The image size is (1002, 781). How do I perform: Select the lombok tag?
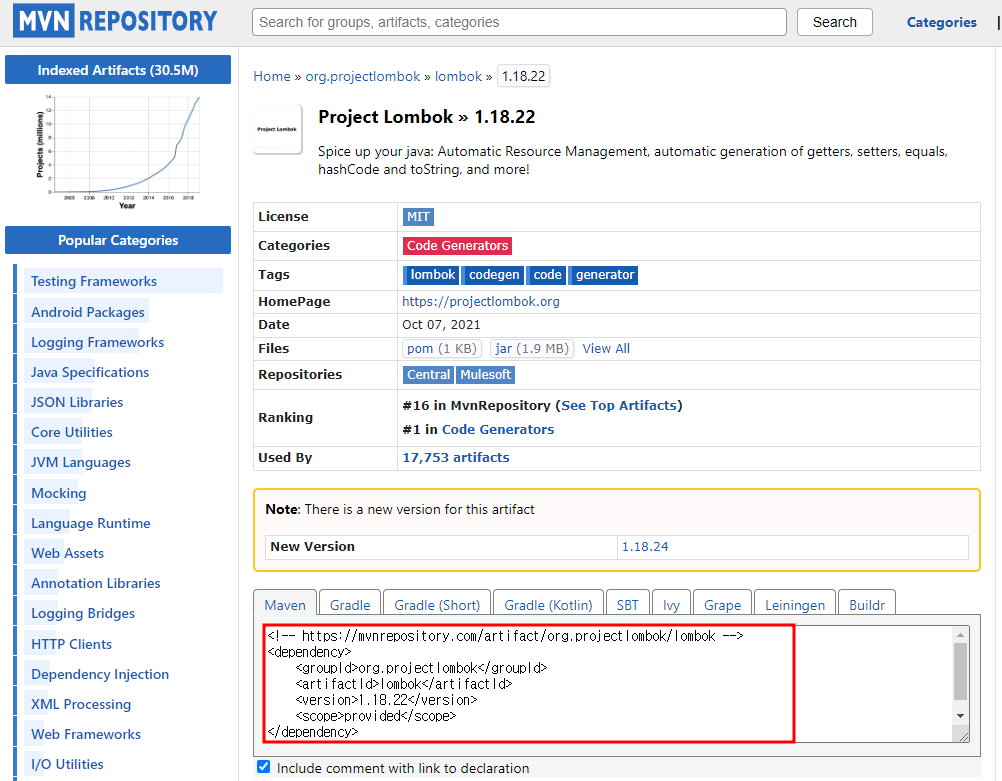click(431, 275)
